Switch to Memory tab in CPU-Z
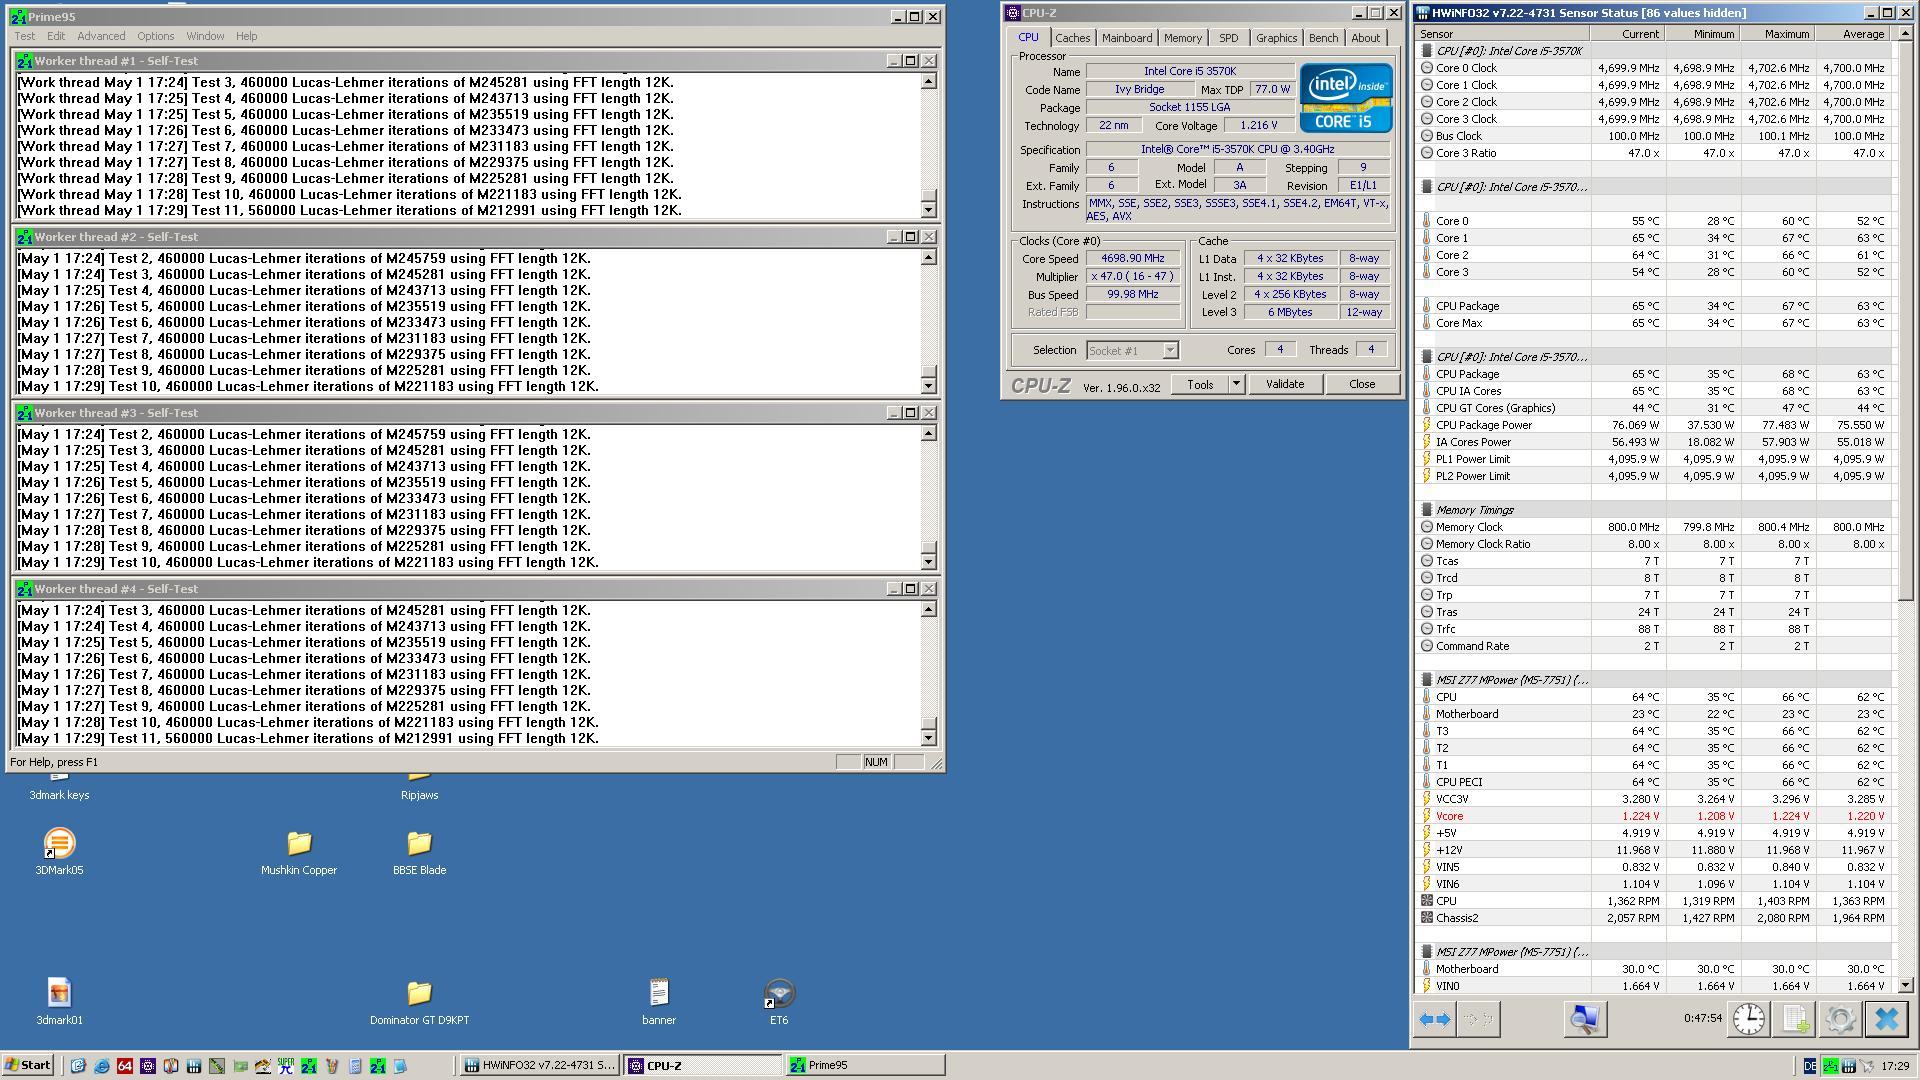The height and width of the screenshot is (1080, 1920). (x=1182, y=38)
